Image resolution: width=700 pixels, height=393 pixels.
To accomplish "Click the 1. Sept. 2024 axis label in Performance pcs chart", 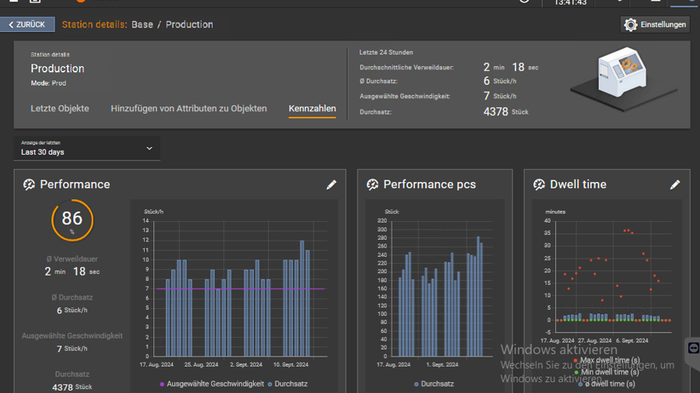I will pyautogui.click(x=442, y=364).
